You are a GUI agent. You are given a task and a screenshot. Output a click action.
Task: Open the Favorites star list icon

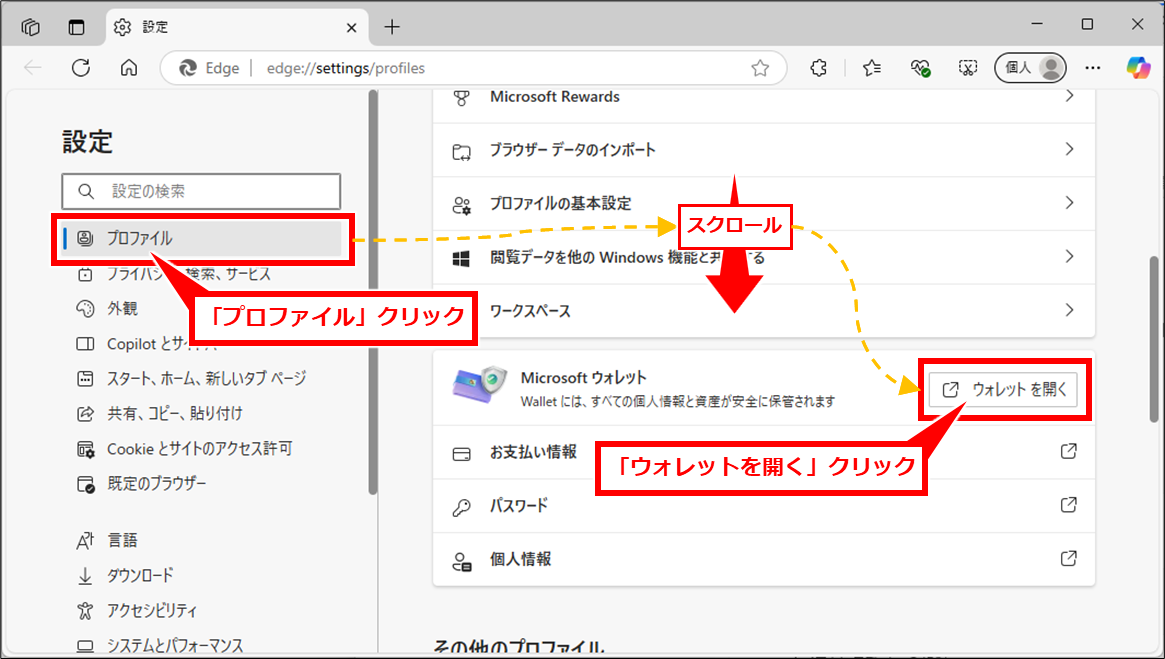pyautogui.click(x=871, y=68)
